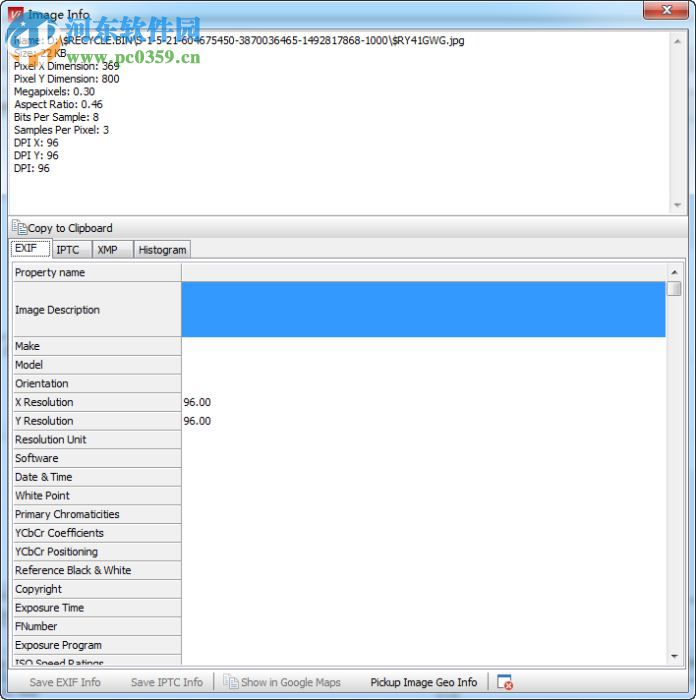
Task: Open the XMP tab
Action: 113,250
